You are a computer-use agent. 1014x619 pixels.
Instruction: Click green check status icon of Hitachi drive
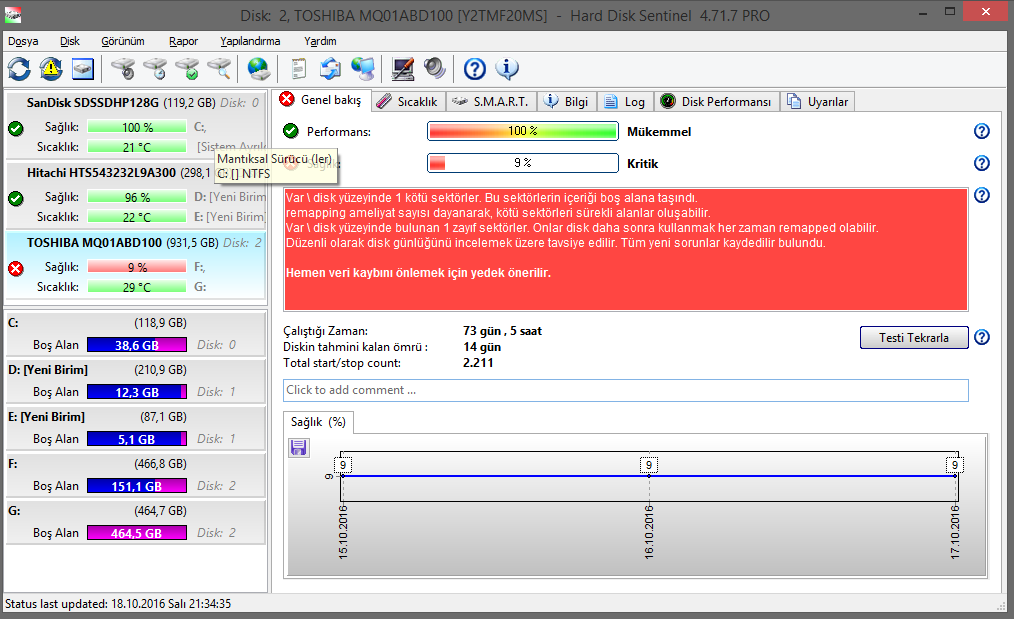tap(16, 198)
